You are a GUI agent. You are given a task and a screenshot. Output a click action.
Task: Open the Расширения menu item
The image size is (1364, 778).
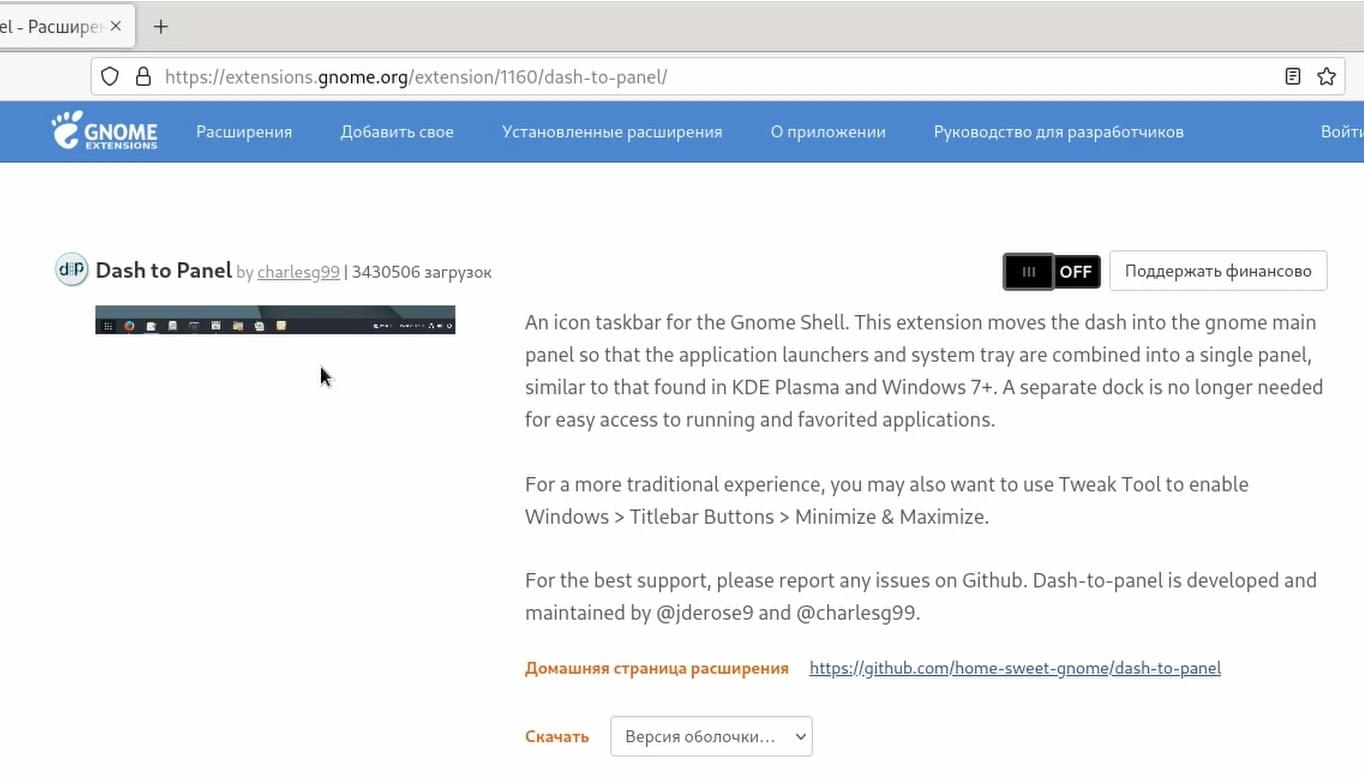[x=244, y=132]
